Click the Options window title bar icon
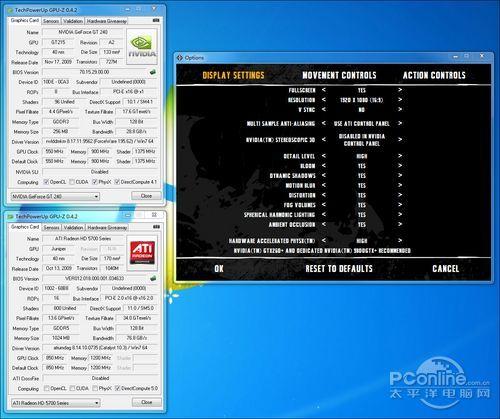This screenshot has height=419, width=500. point(180,58)
